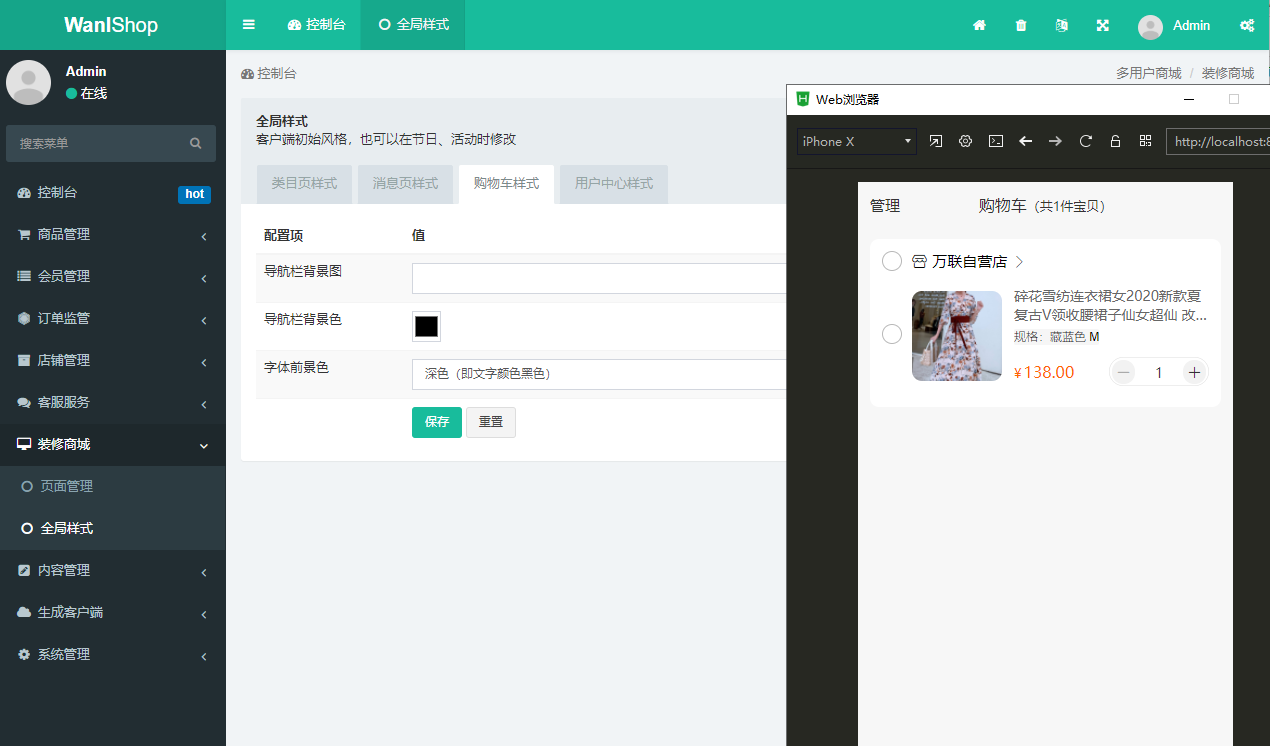
Task: Click the Admin avatar in the sidebar
Action: tap(29, 82)
